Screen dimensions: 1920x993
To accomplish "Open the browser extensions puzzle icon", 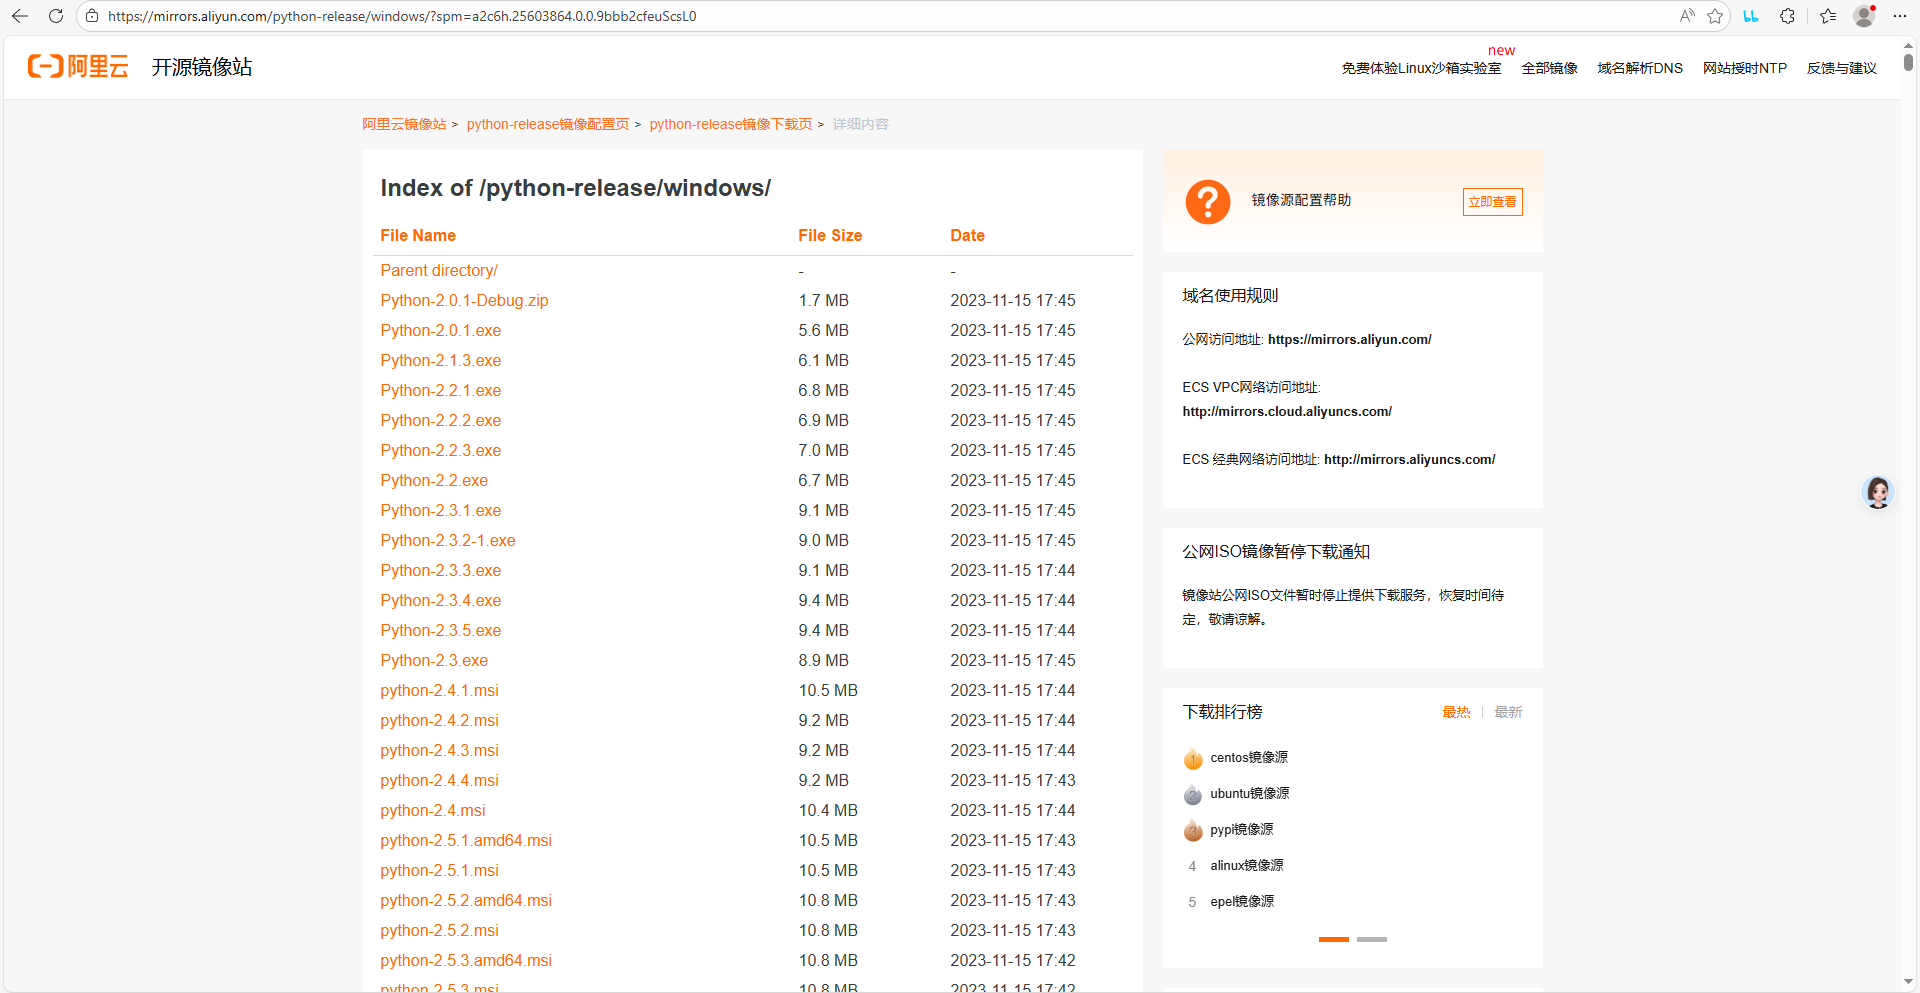I will click(1787, 16).
